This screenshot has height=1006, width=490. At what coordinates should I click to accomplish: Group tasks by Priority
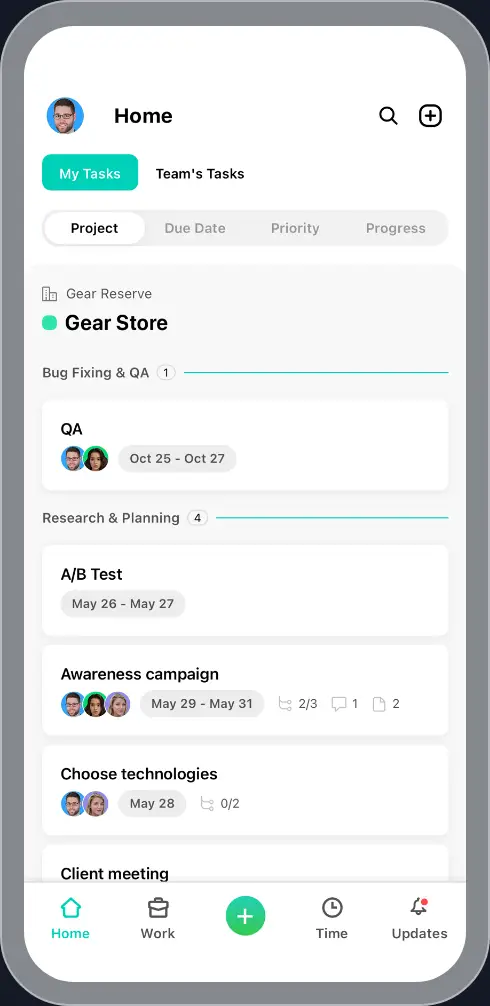(x=295, y=228)
